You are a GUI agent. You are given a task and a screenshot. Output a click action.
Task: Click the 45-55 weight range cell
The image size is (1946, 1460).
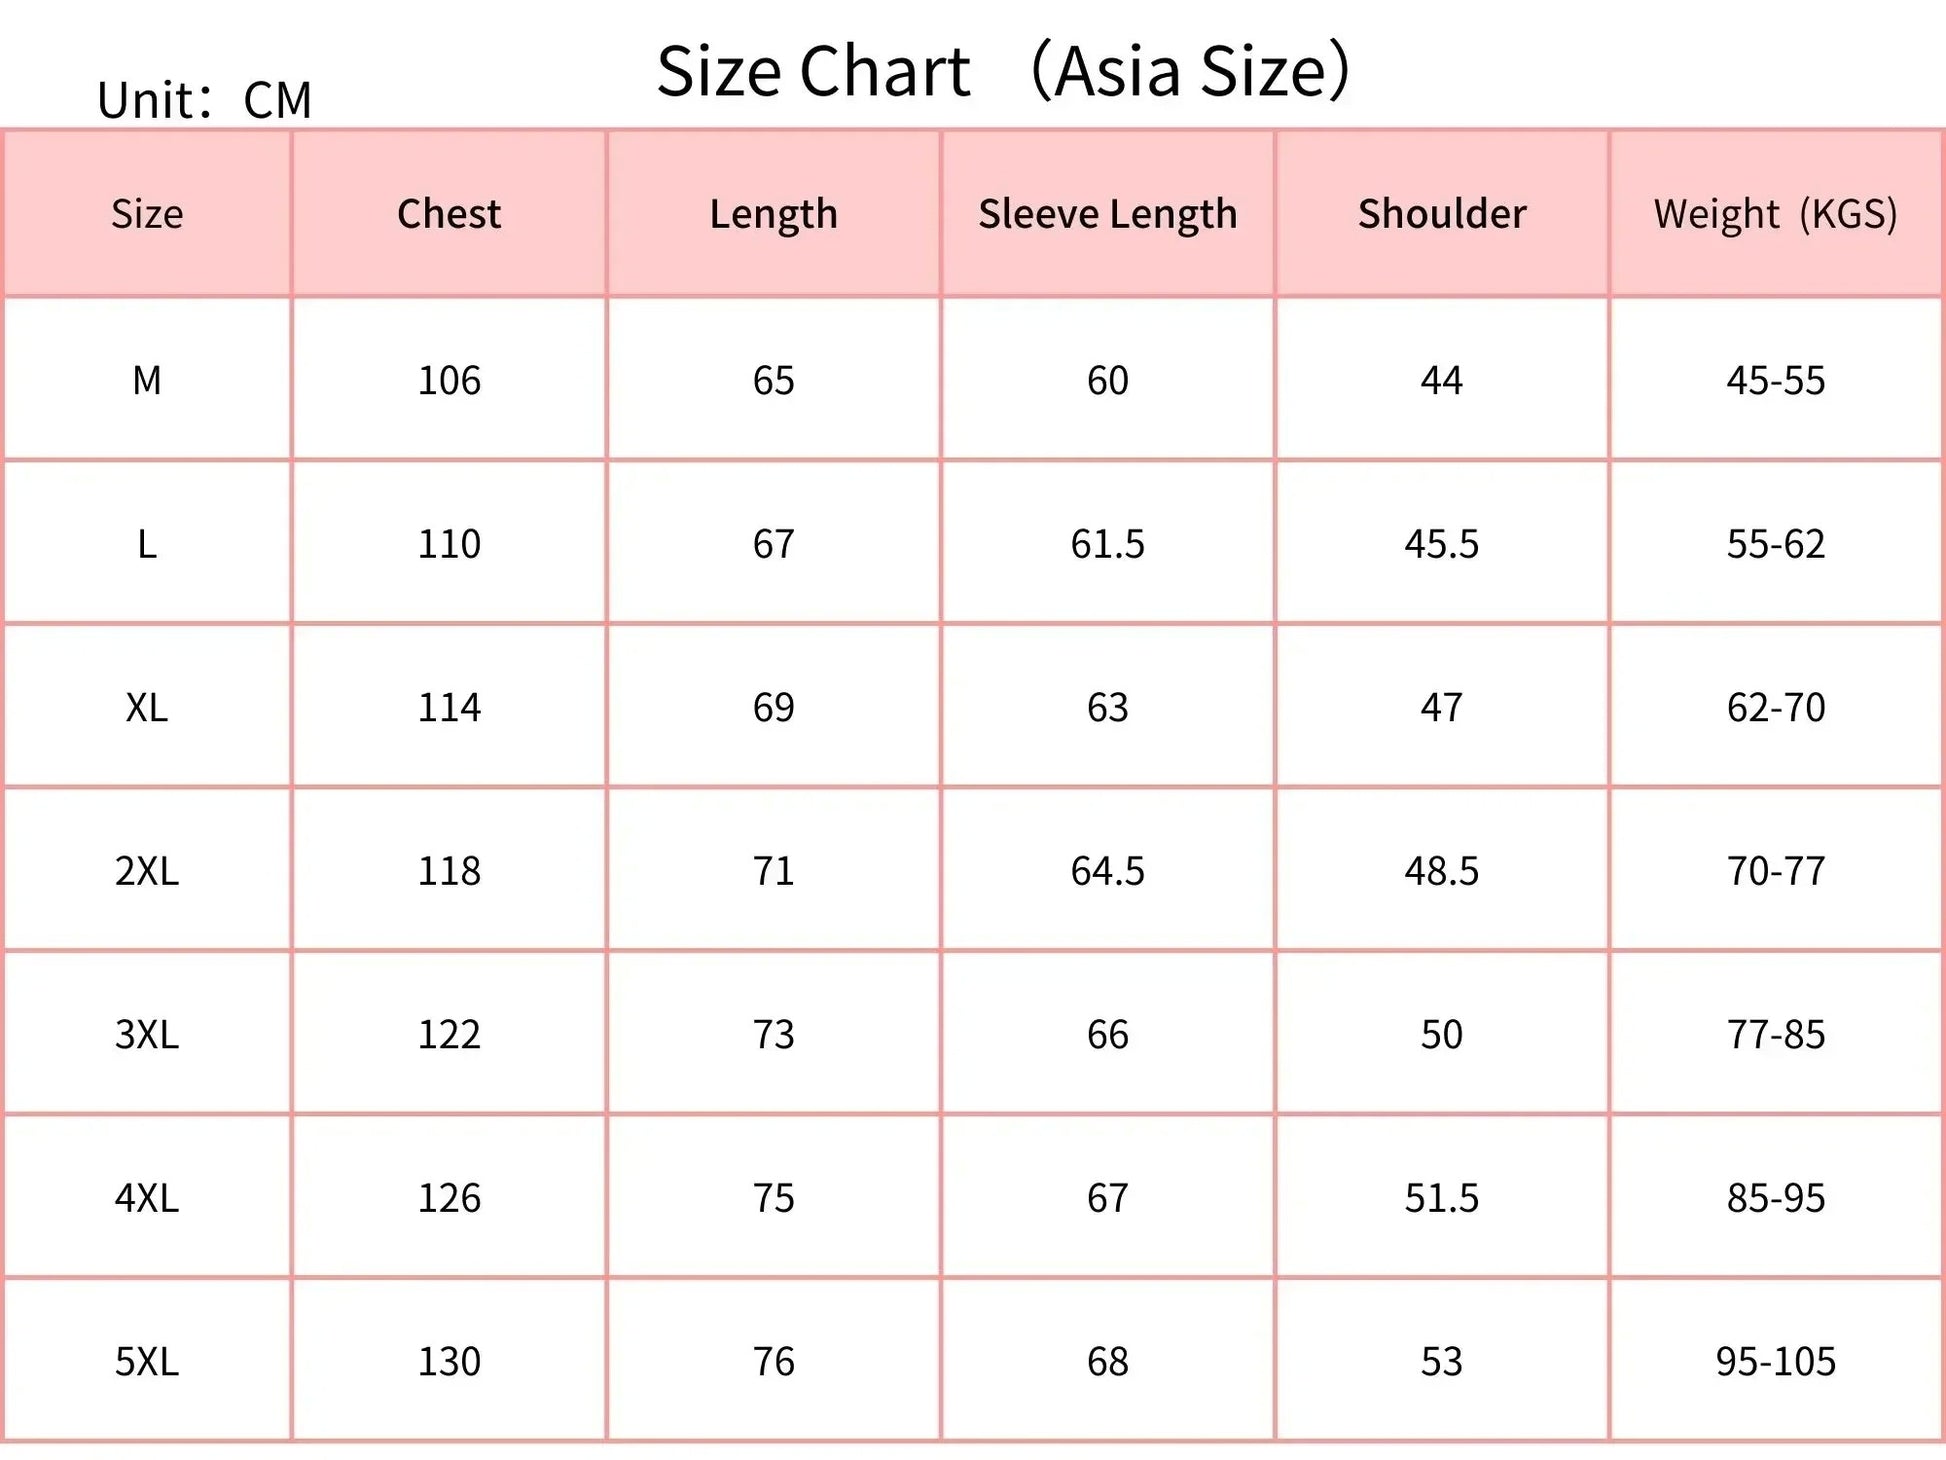(1775, 380)
